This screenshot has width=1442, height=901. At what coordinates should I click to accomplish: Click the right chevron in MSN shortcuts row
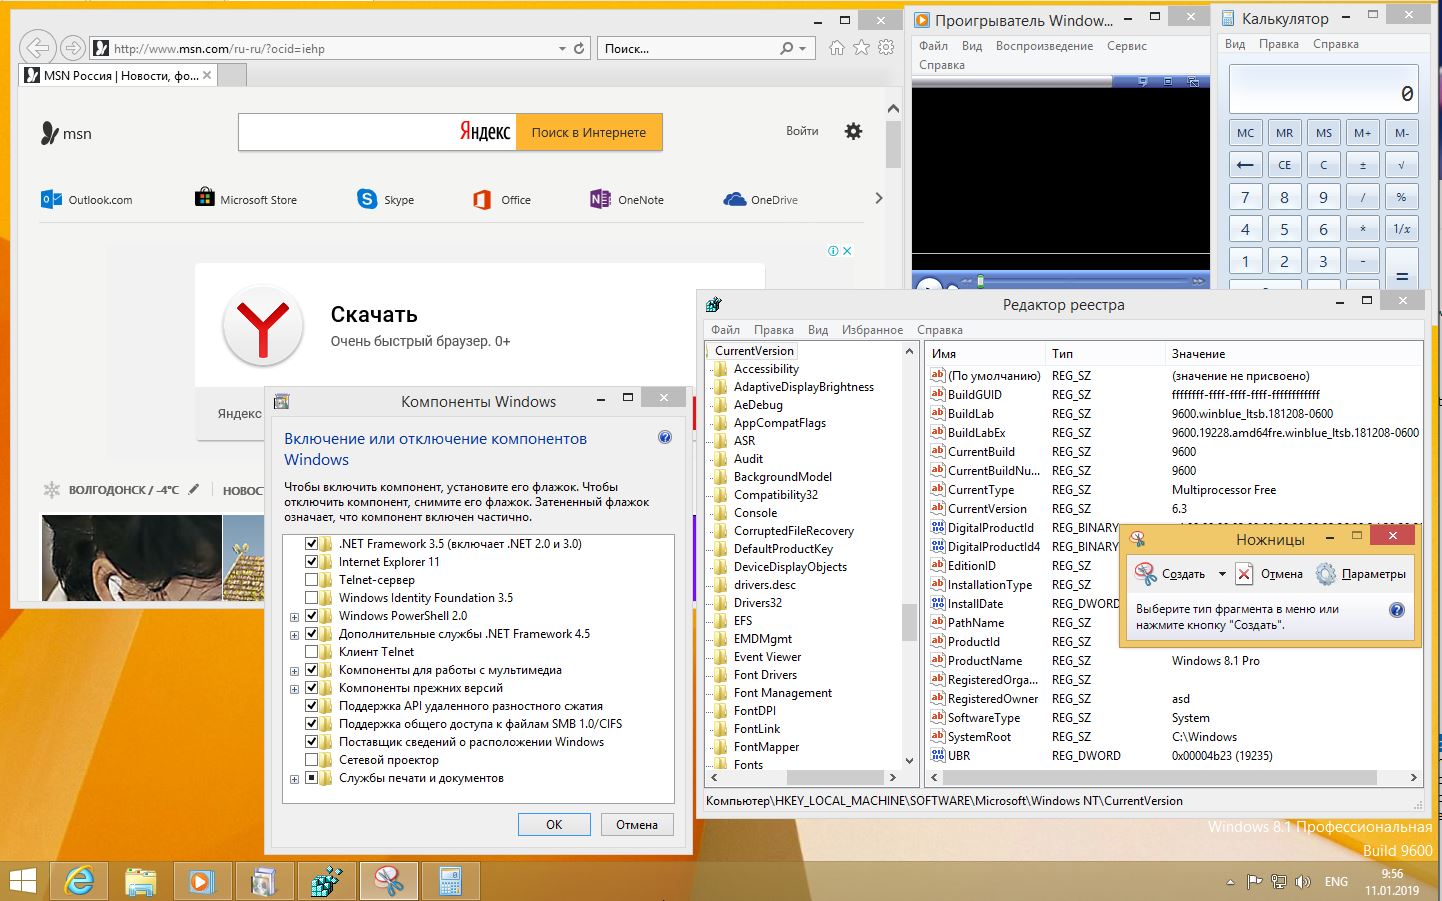(879, 198)
